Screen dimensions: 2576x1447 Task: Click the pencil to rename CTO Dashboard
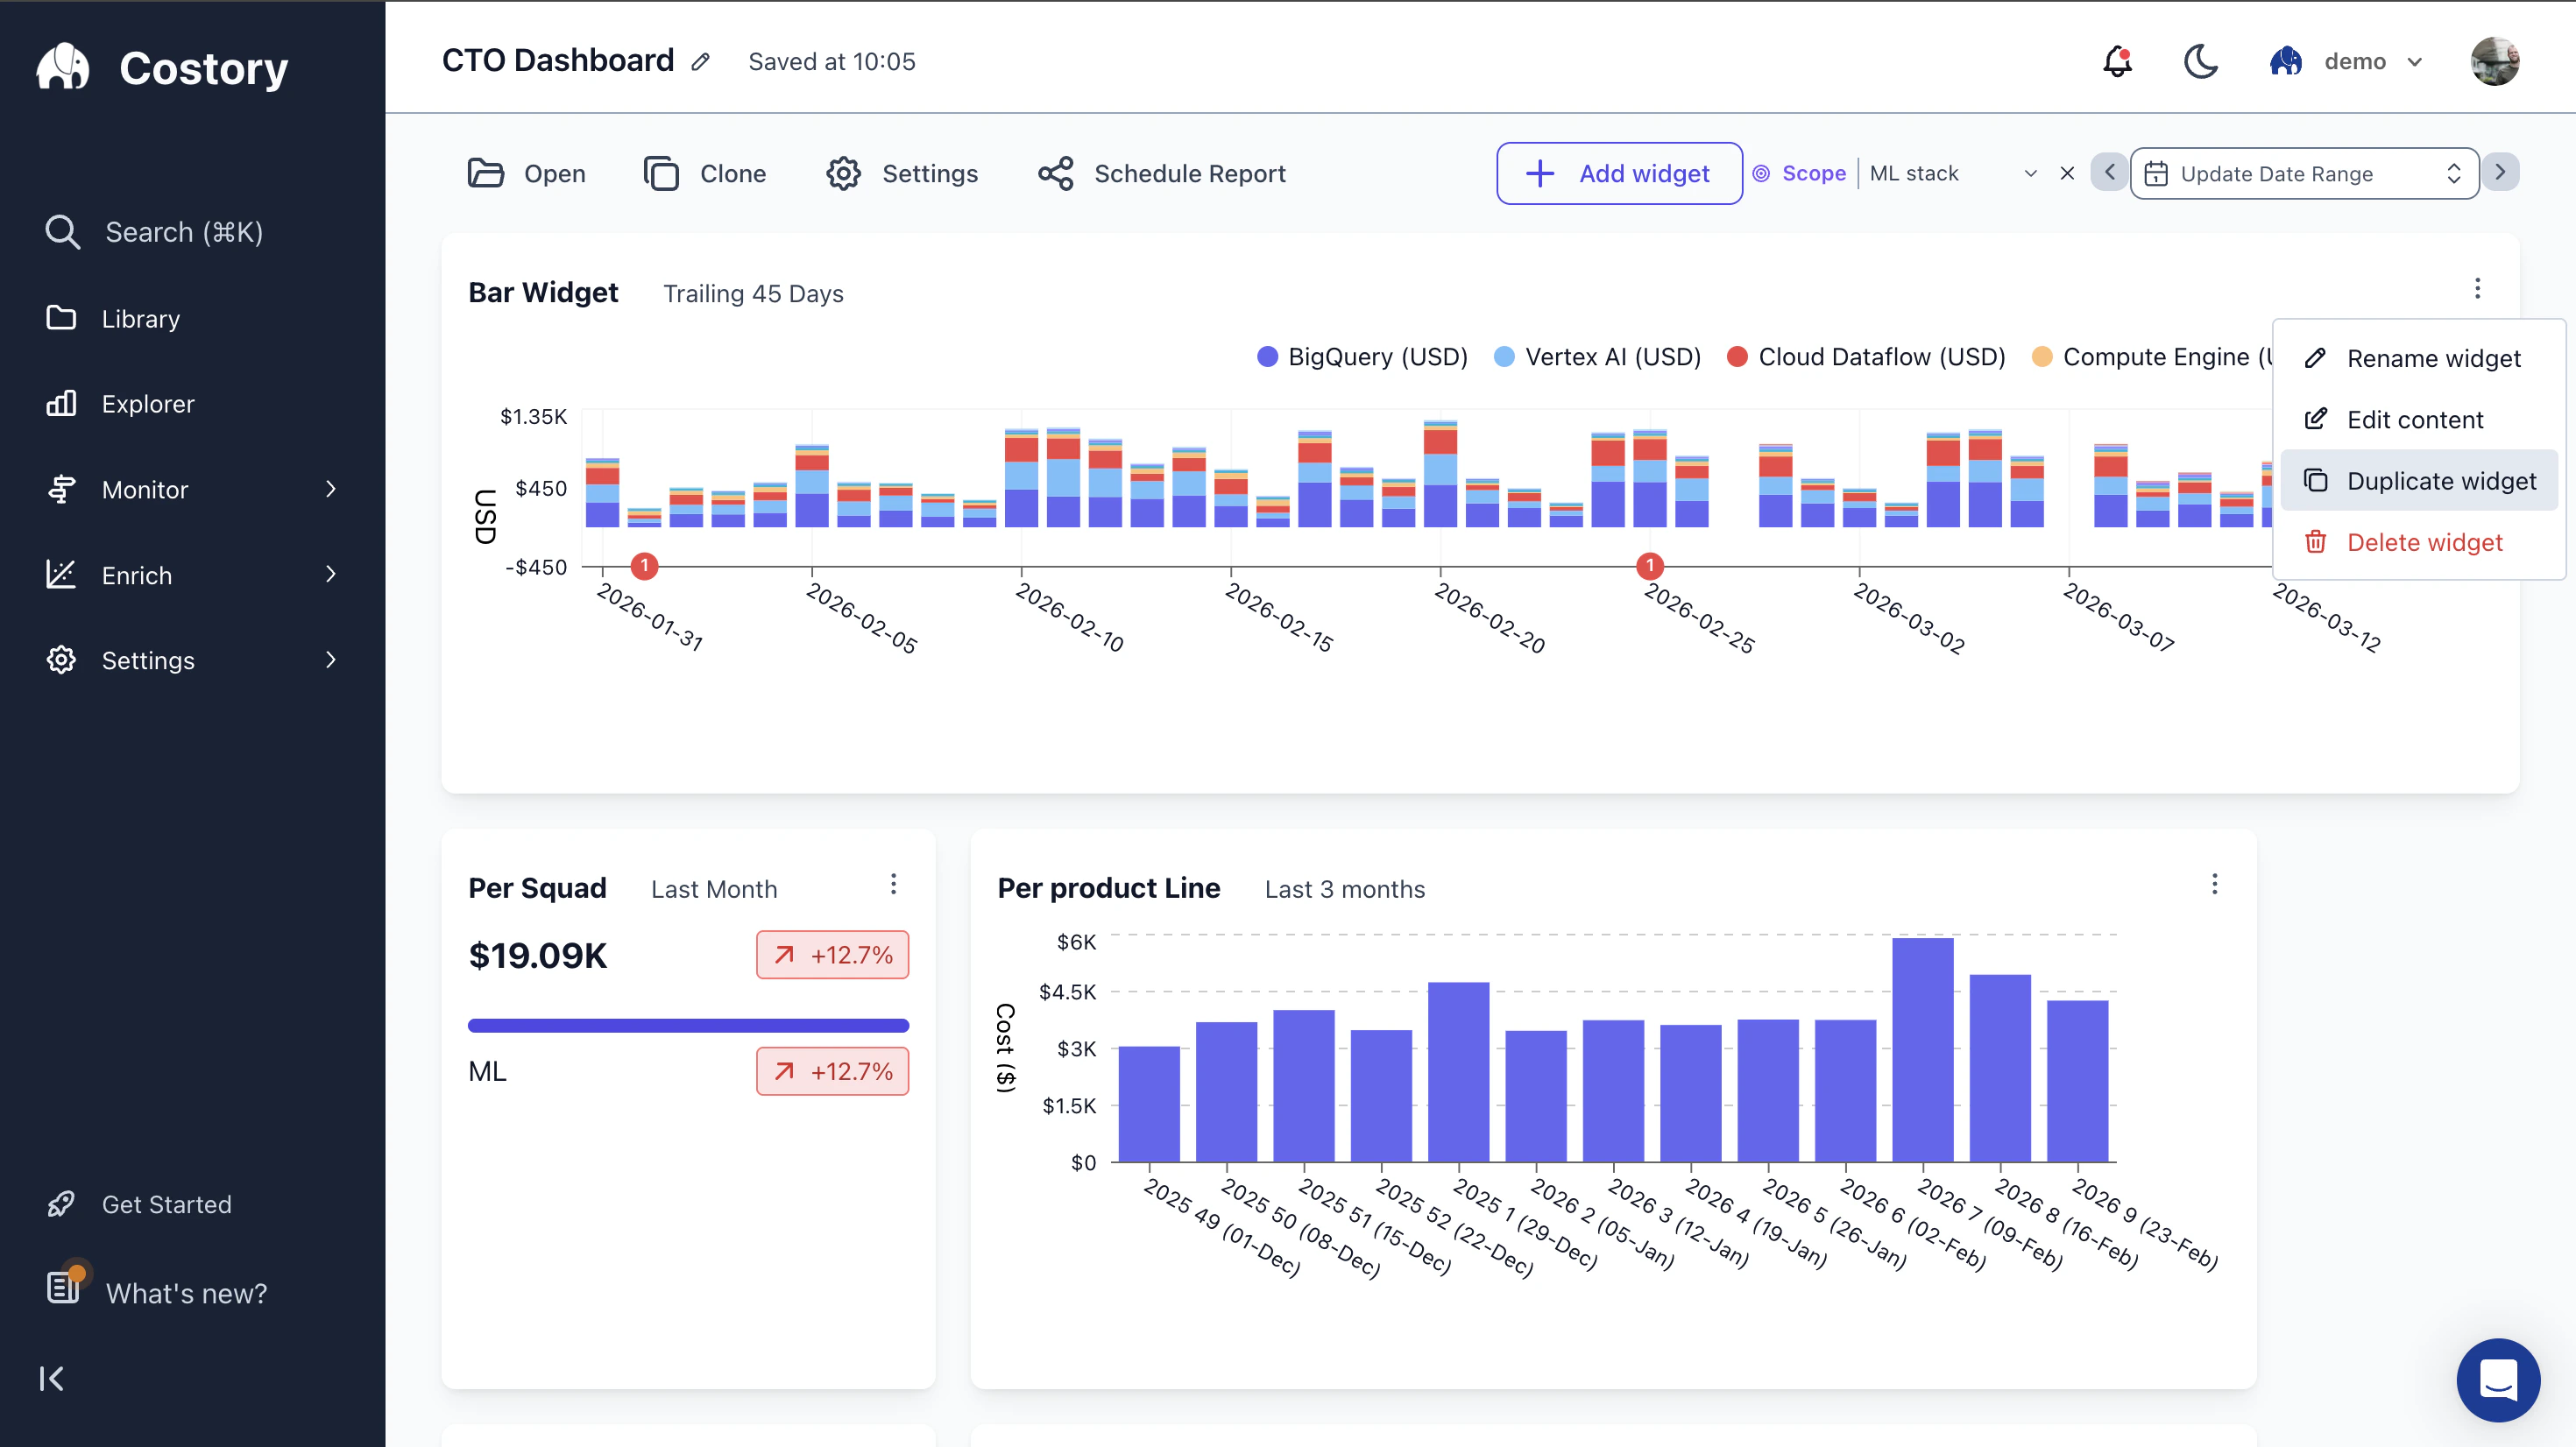(700, 61)
